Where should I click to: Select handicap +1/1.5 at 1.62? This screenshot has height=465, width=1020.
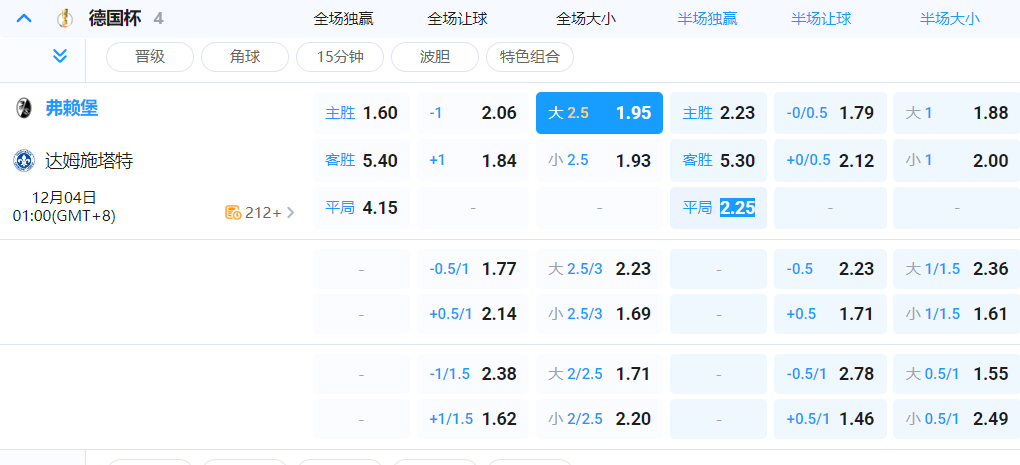point(473,419)
